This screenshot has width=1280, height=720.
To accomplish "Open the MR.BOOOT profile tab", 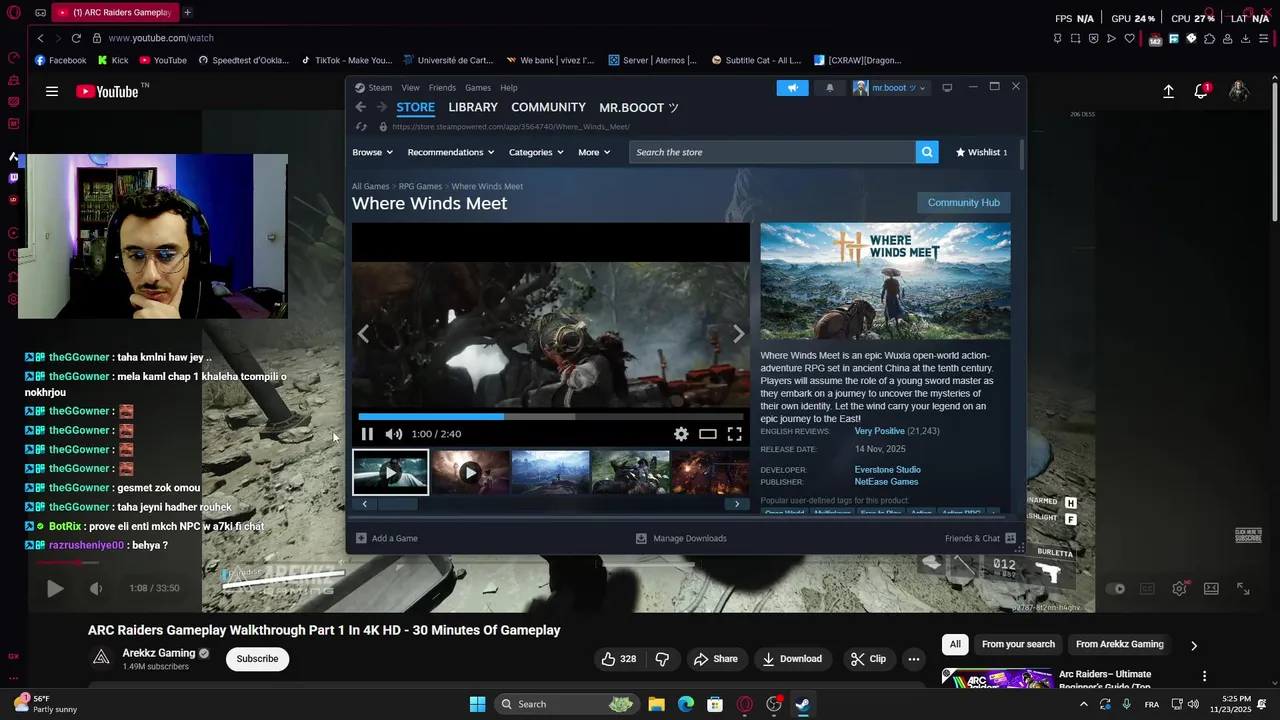I will coord(639,107).
